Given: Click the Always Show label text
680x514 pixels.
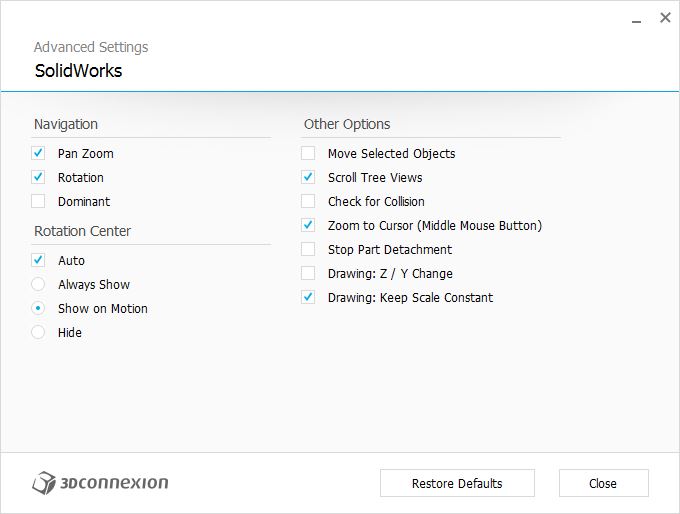Looking at the screenshot, I should [94, 285].
